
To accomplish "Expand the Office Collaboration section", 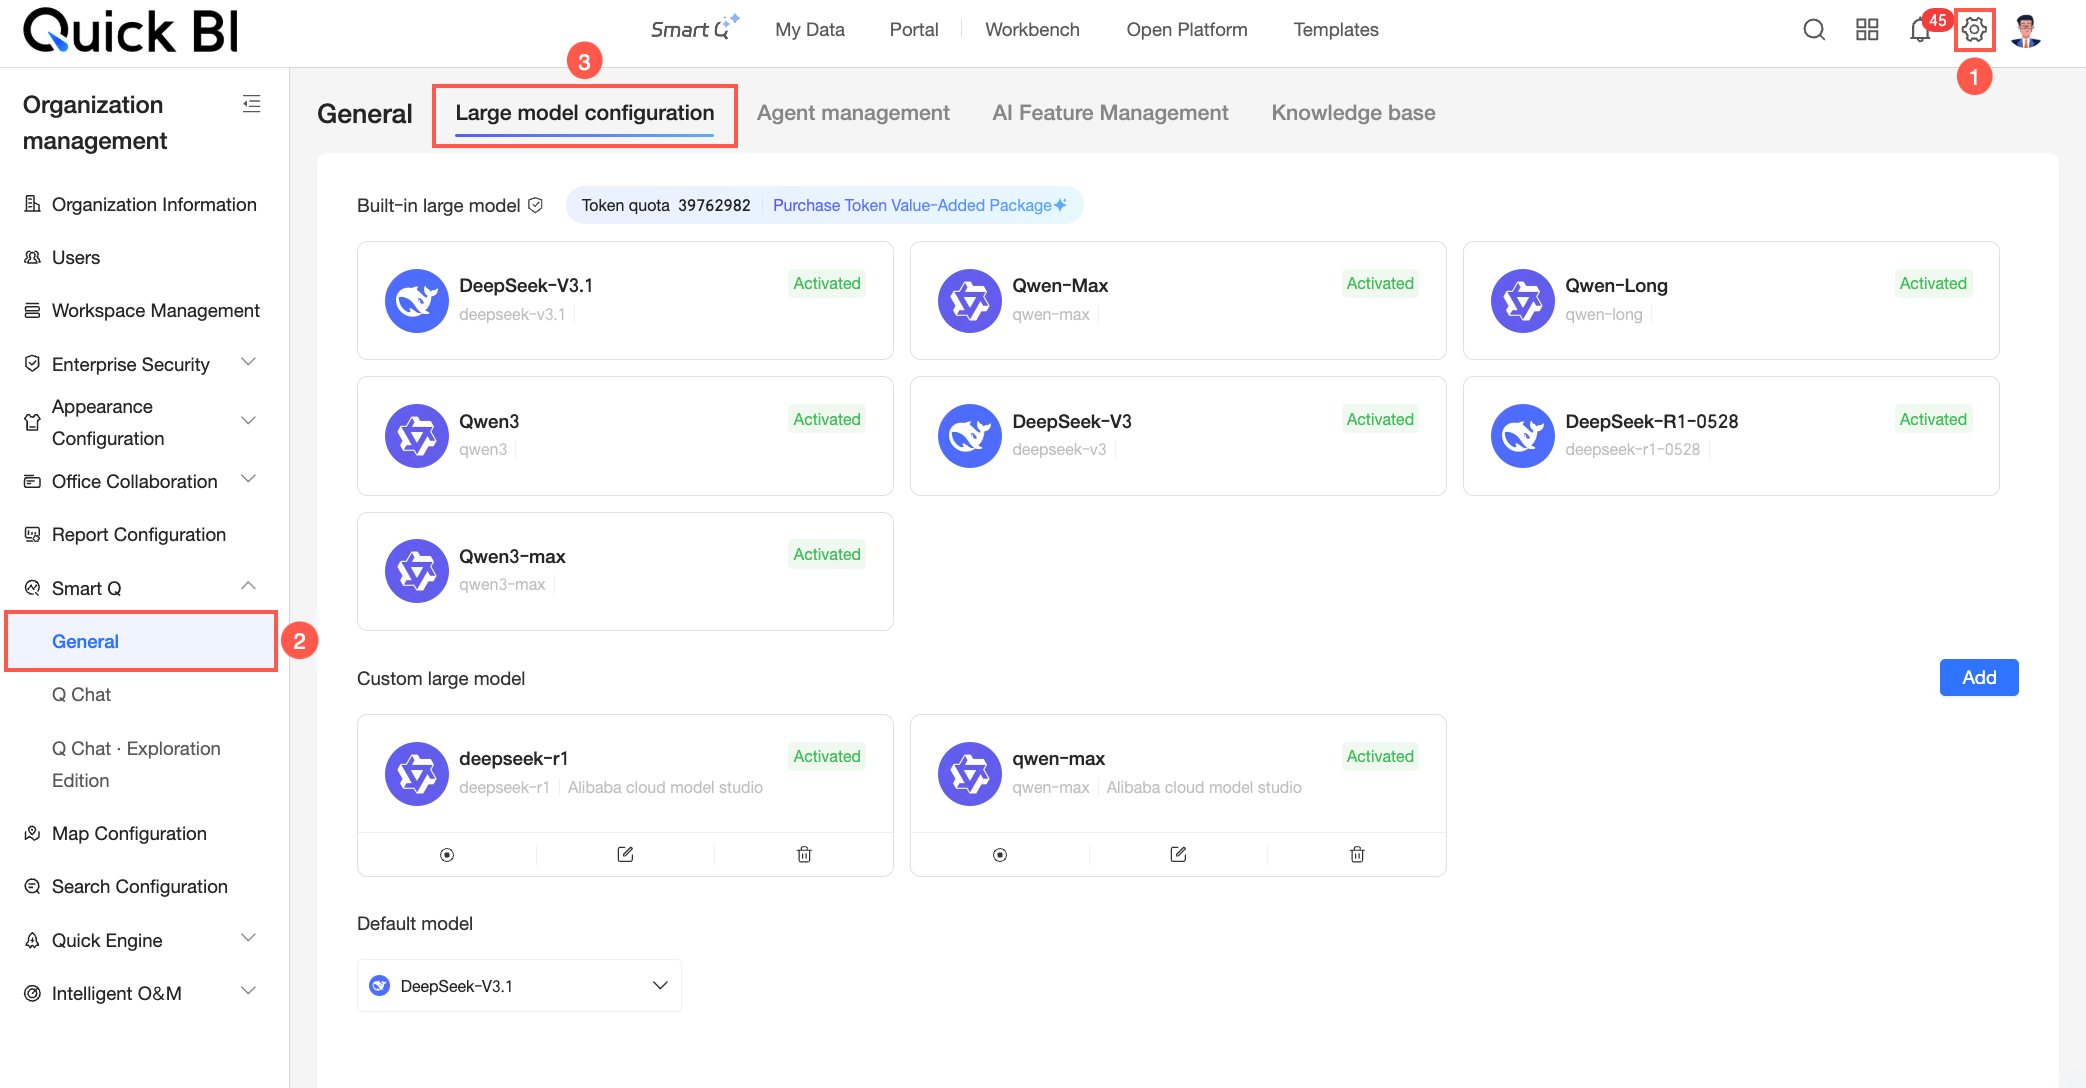I will (x=249, y=479).
